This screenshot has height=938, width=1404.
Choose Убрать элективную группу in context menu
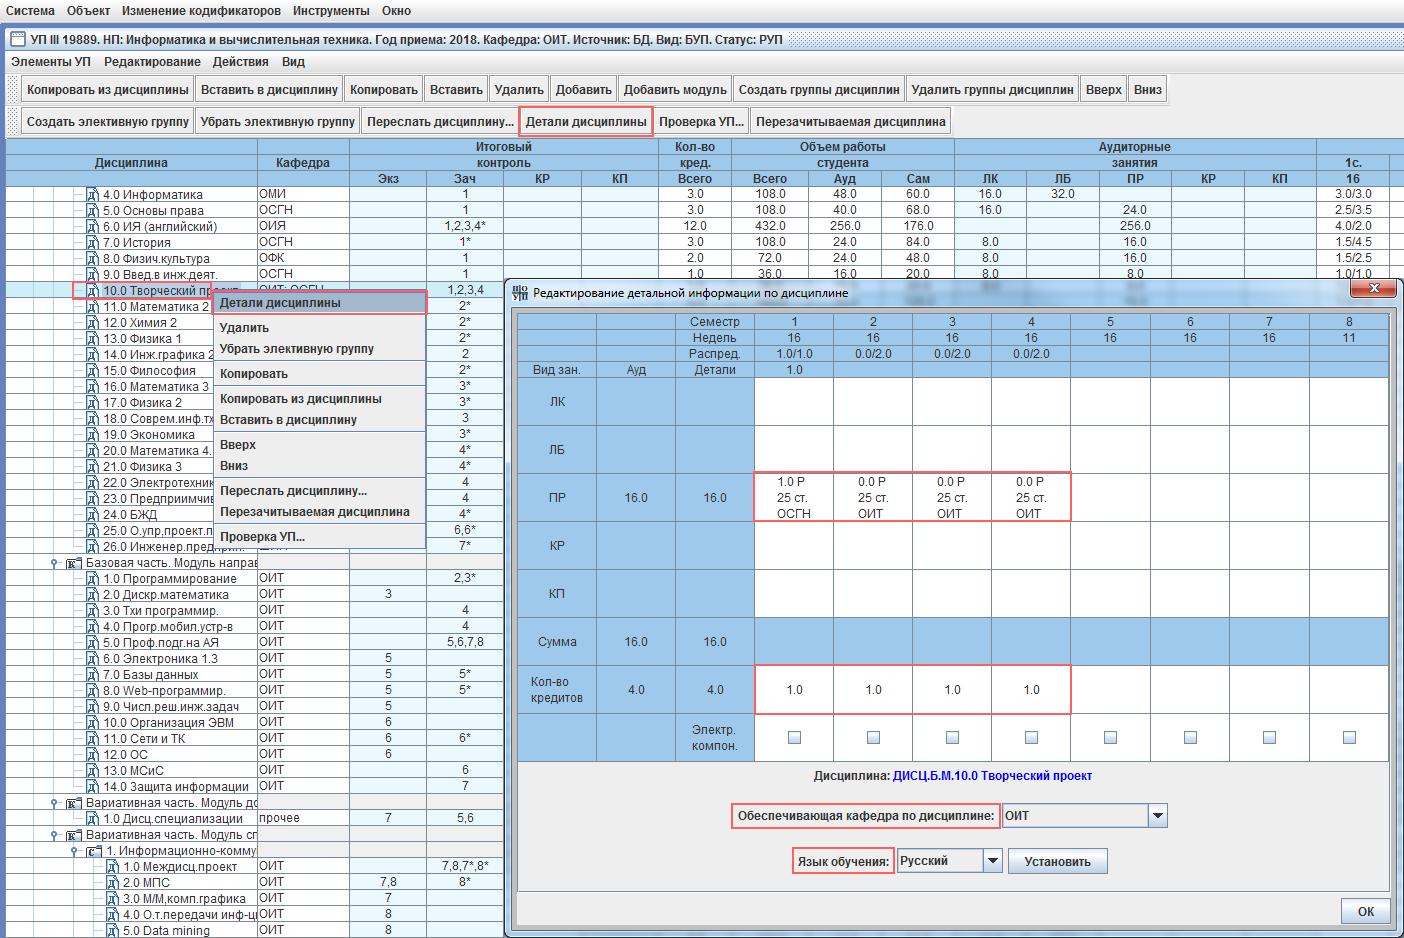click(320, 349)
